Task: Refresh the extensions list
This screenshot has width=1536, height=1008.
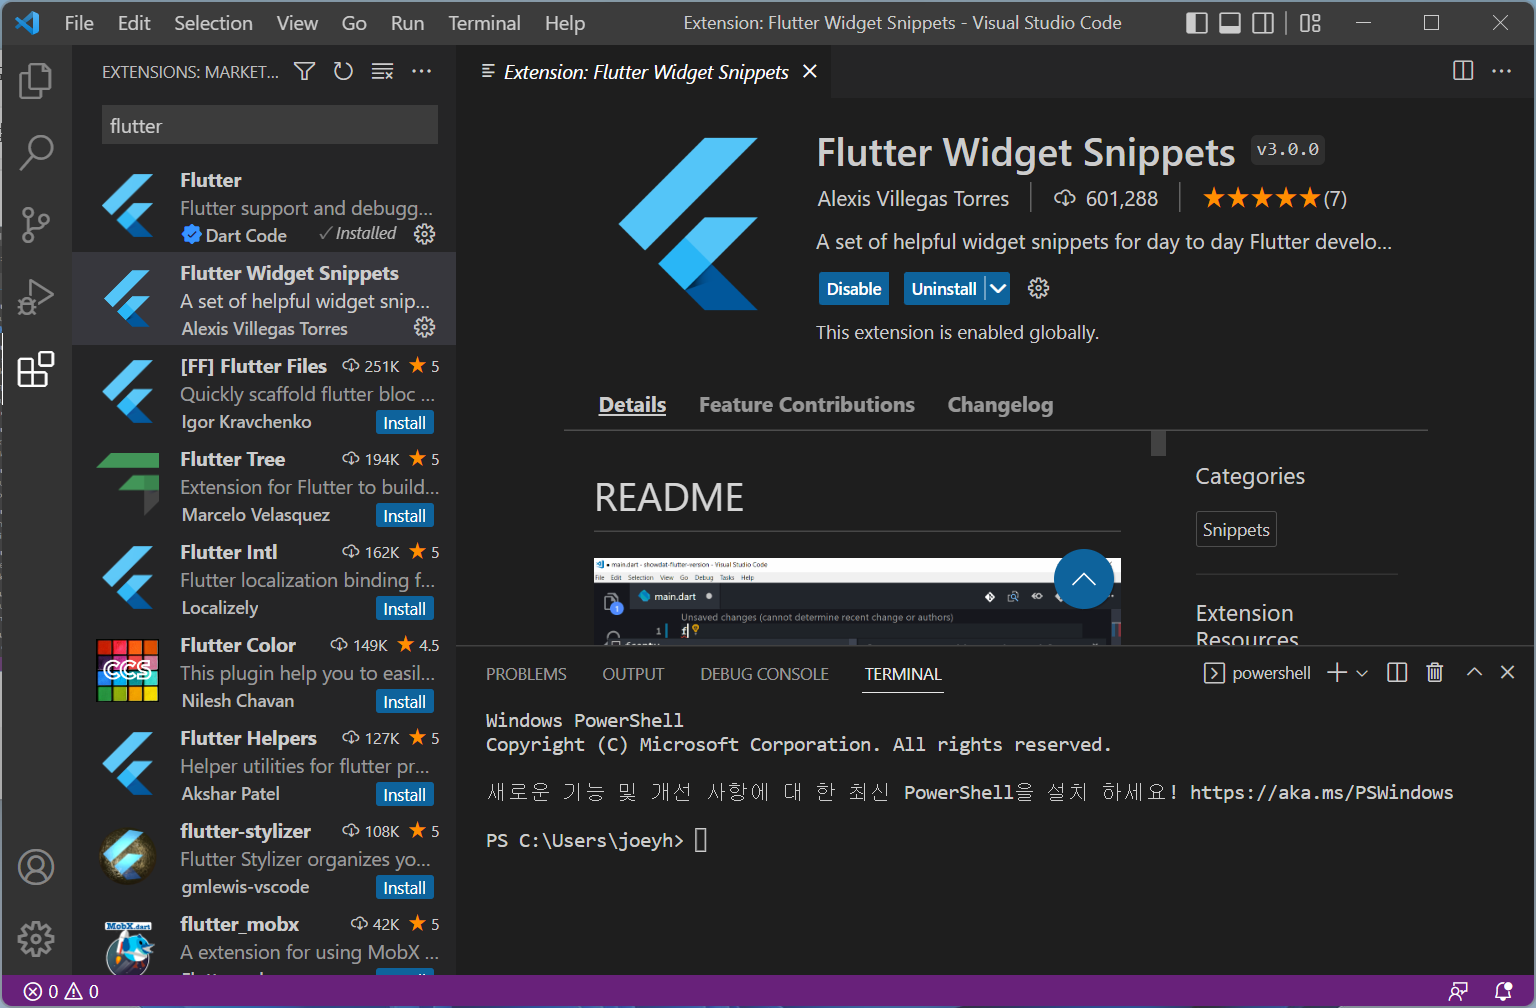Action: [343, 71]
